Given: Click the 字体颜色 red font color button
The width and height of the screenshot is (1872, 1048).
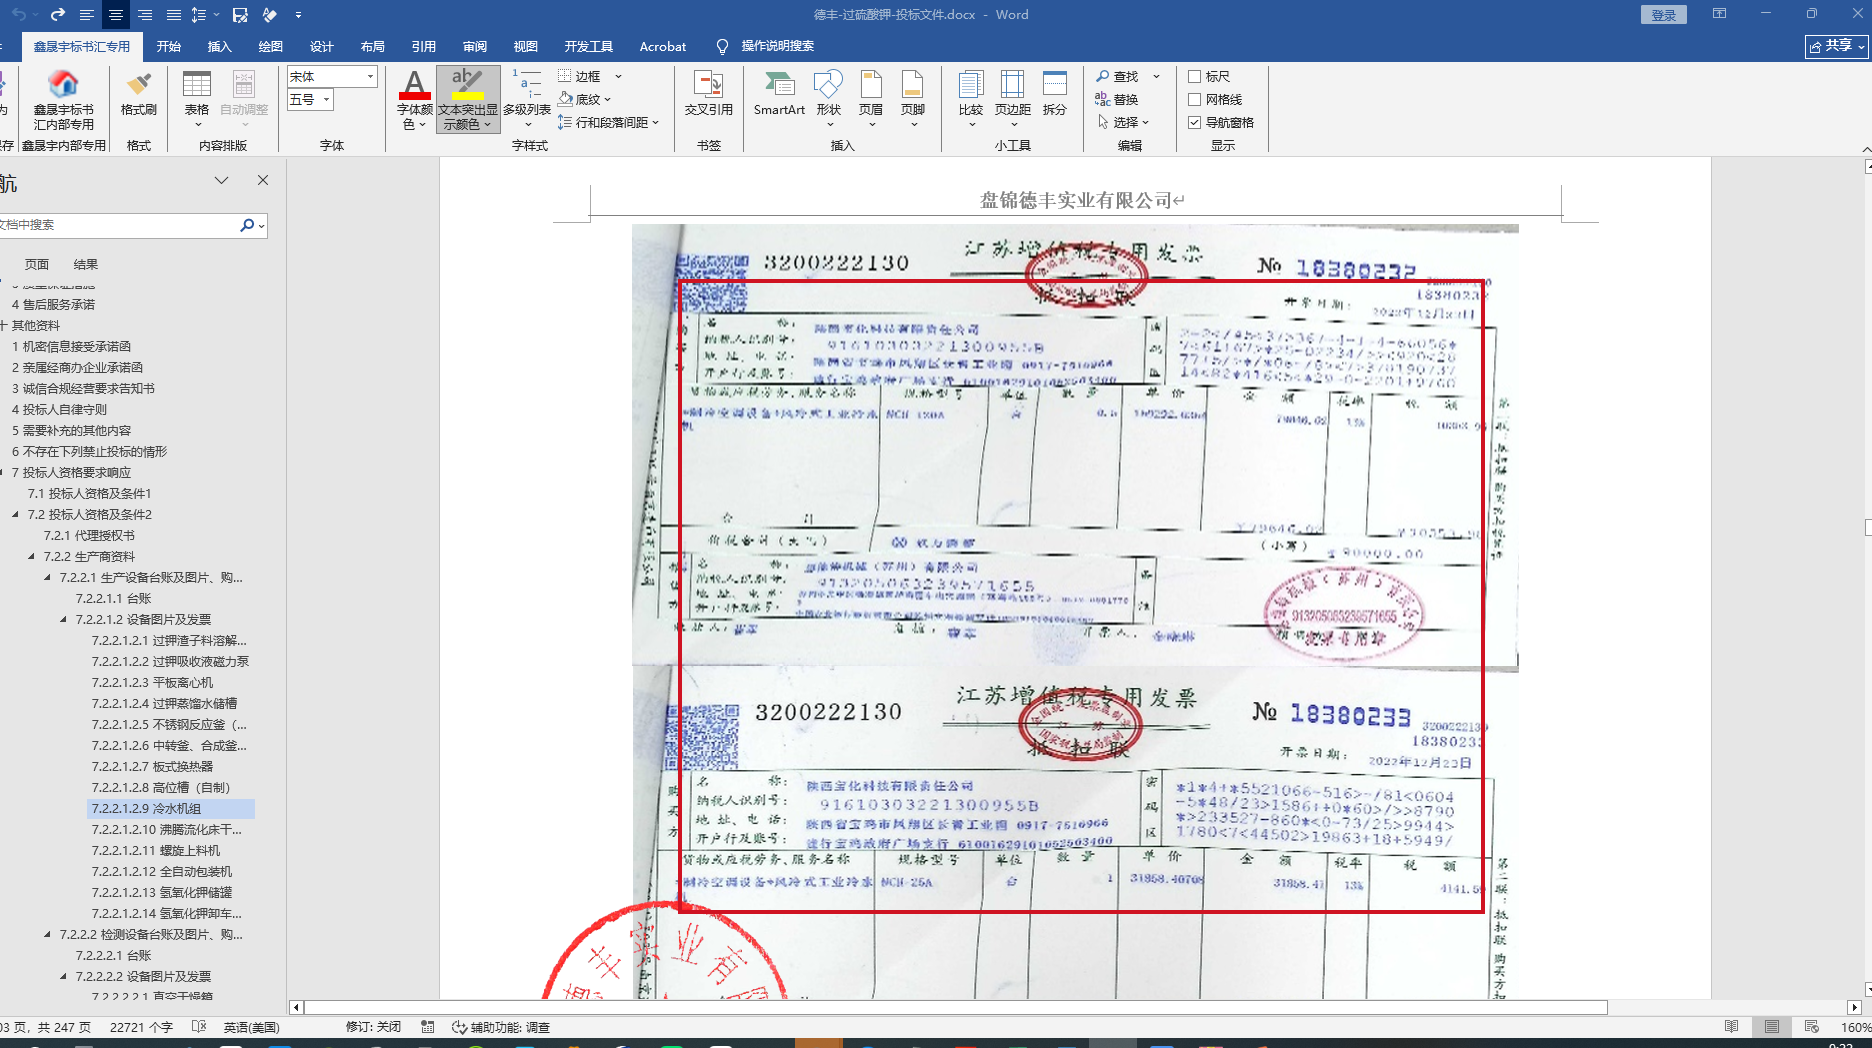Looking at the screenshot, I should pos(413,87).
